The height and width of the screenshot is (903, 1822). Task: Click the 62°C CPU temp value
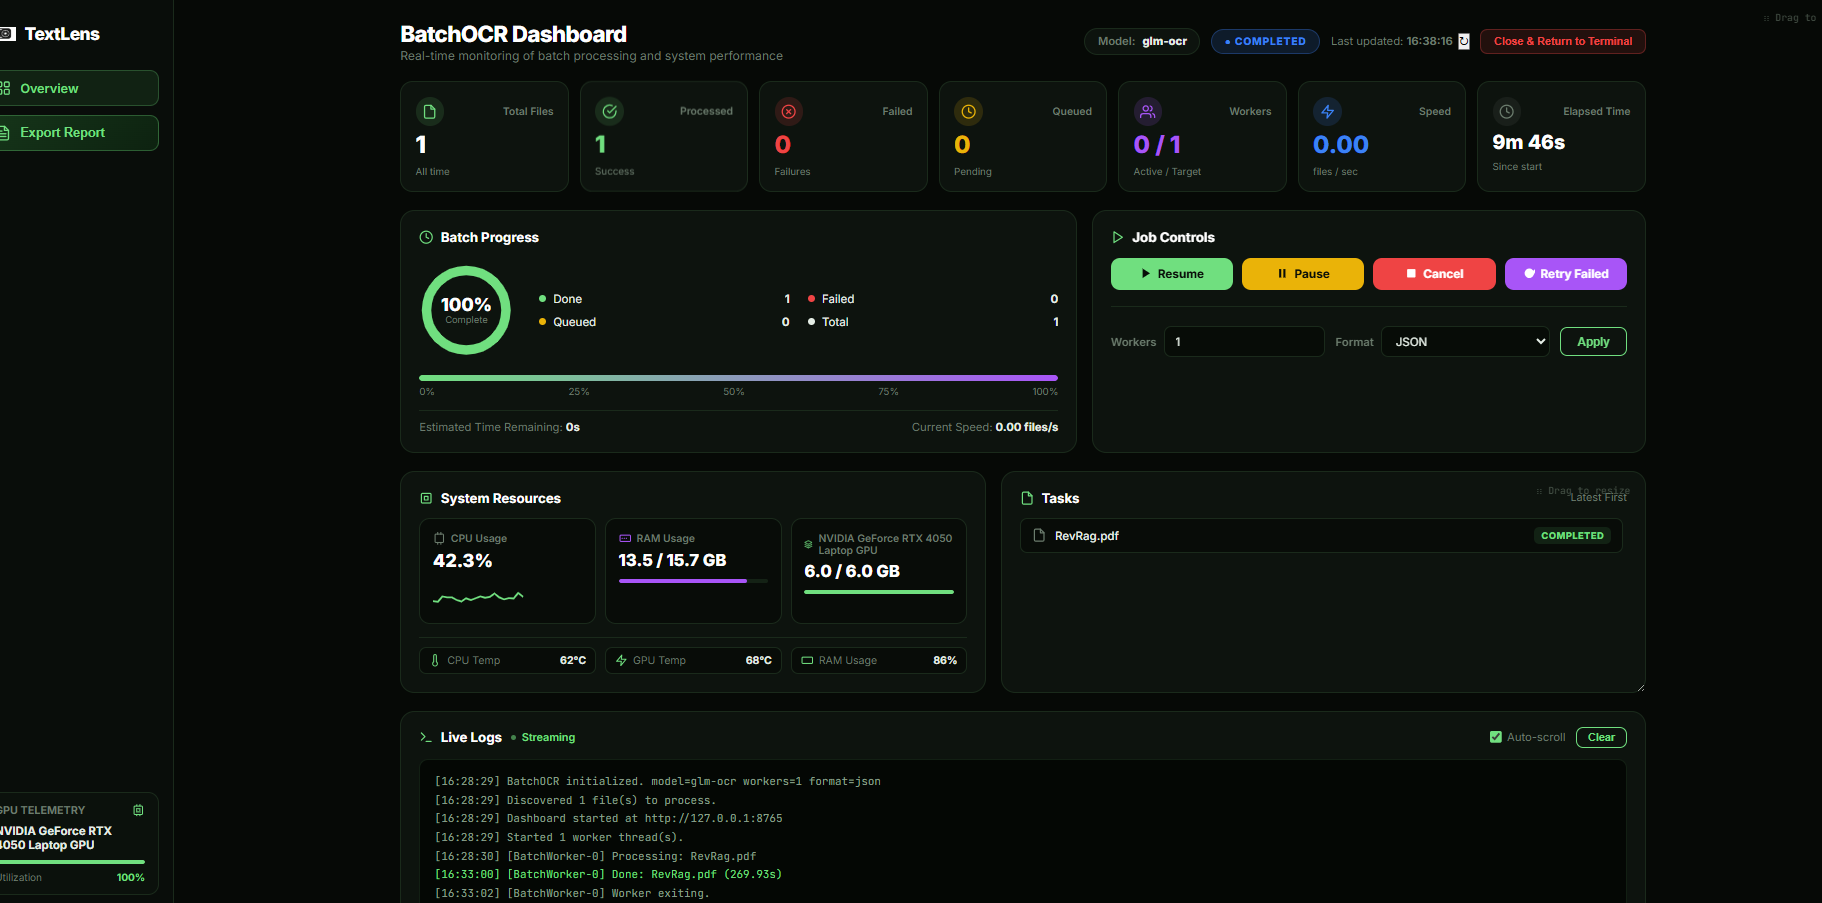click(x=573, y=660)
